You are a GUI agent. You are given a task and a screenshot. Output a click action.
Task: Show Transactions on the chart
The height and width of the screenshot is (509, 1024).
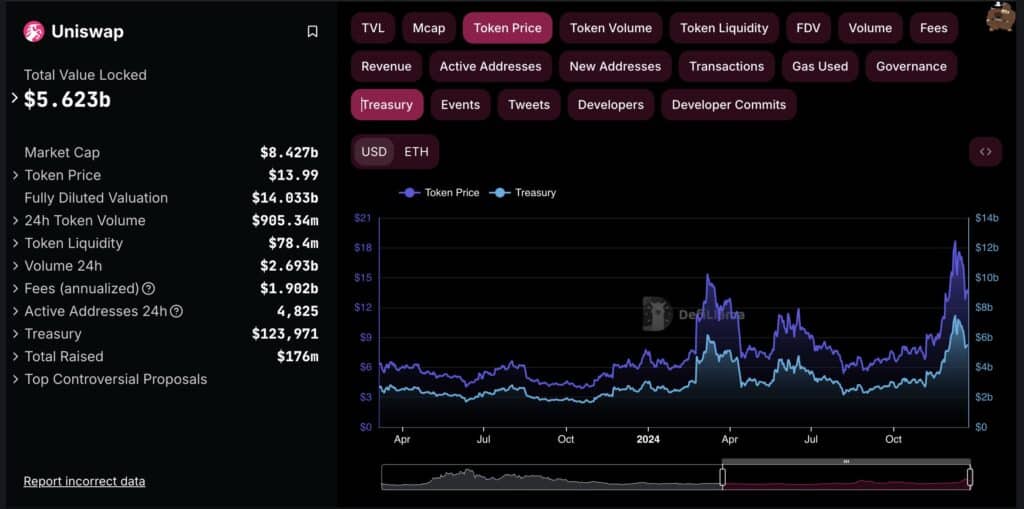(727, 67)
